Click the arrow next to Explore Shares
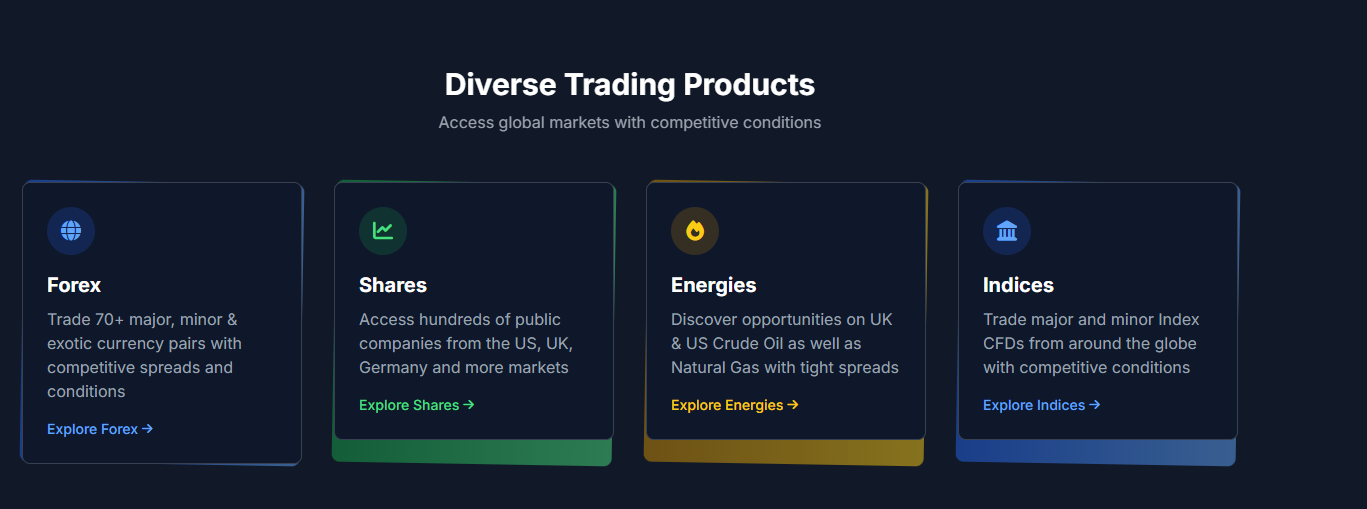This screenshot has height=509, width=1367. pos(469,405)
